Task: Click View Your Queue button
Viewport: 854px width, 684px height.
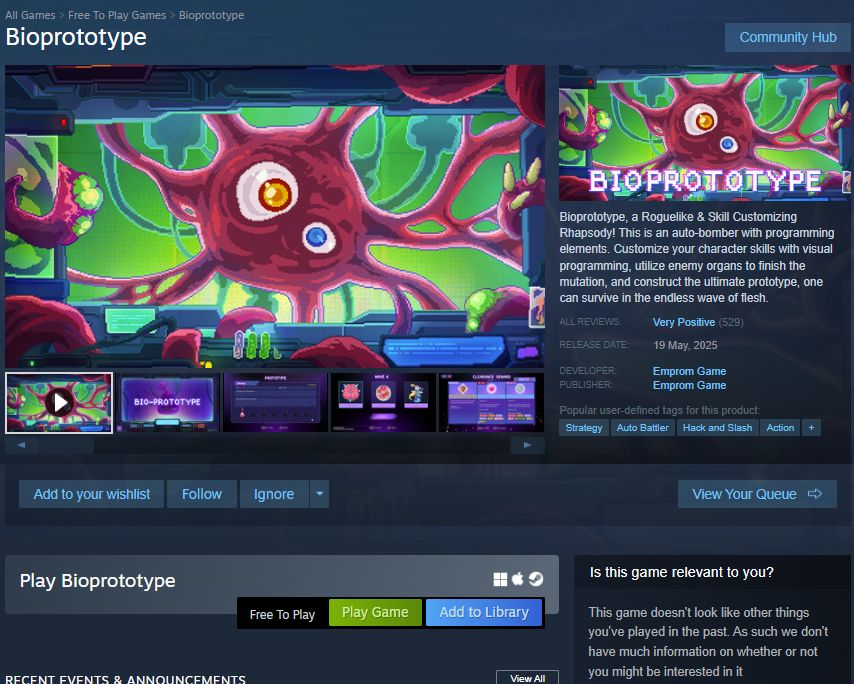Action: point(757,494)
